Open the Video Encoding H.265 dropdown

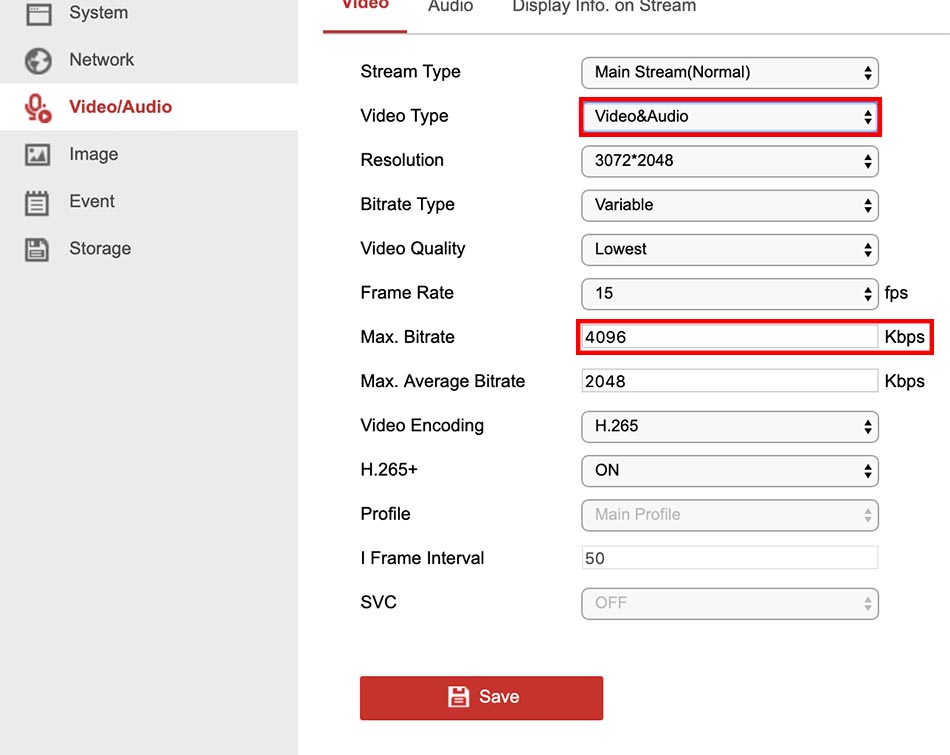pyautogui.click(x=729, y=427)
